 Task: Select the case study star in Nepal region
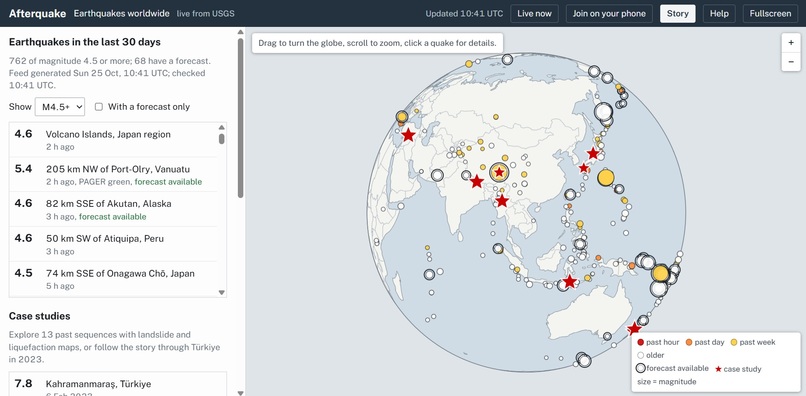tap(477, 181)
